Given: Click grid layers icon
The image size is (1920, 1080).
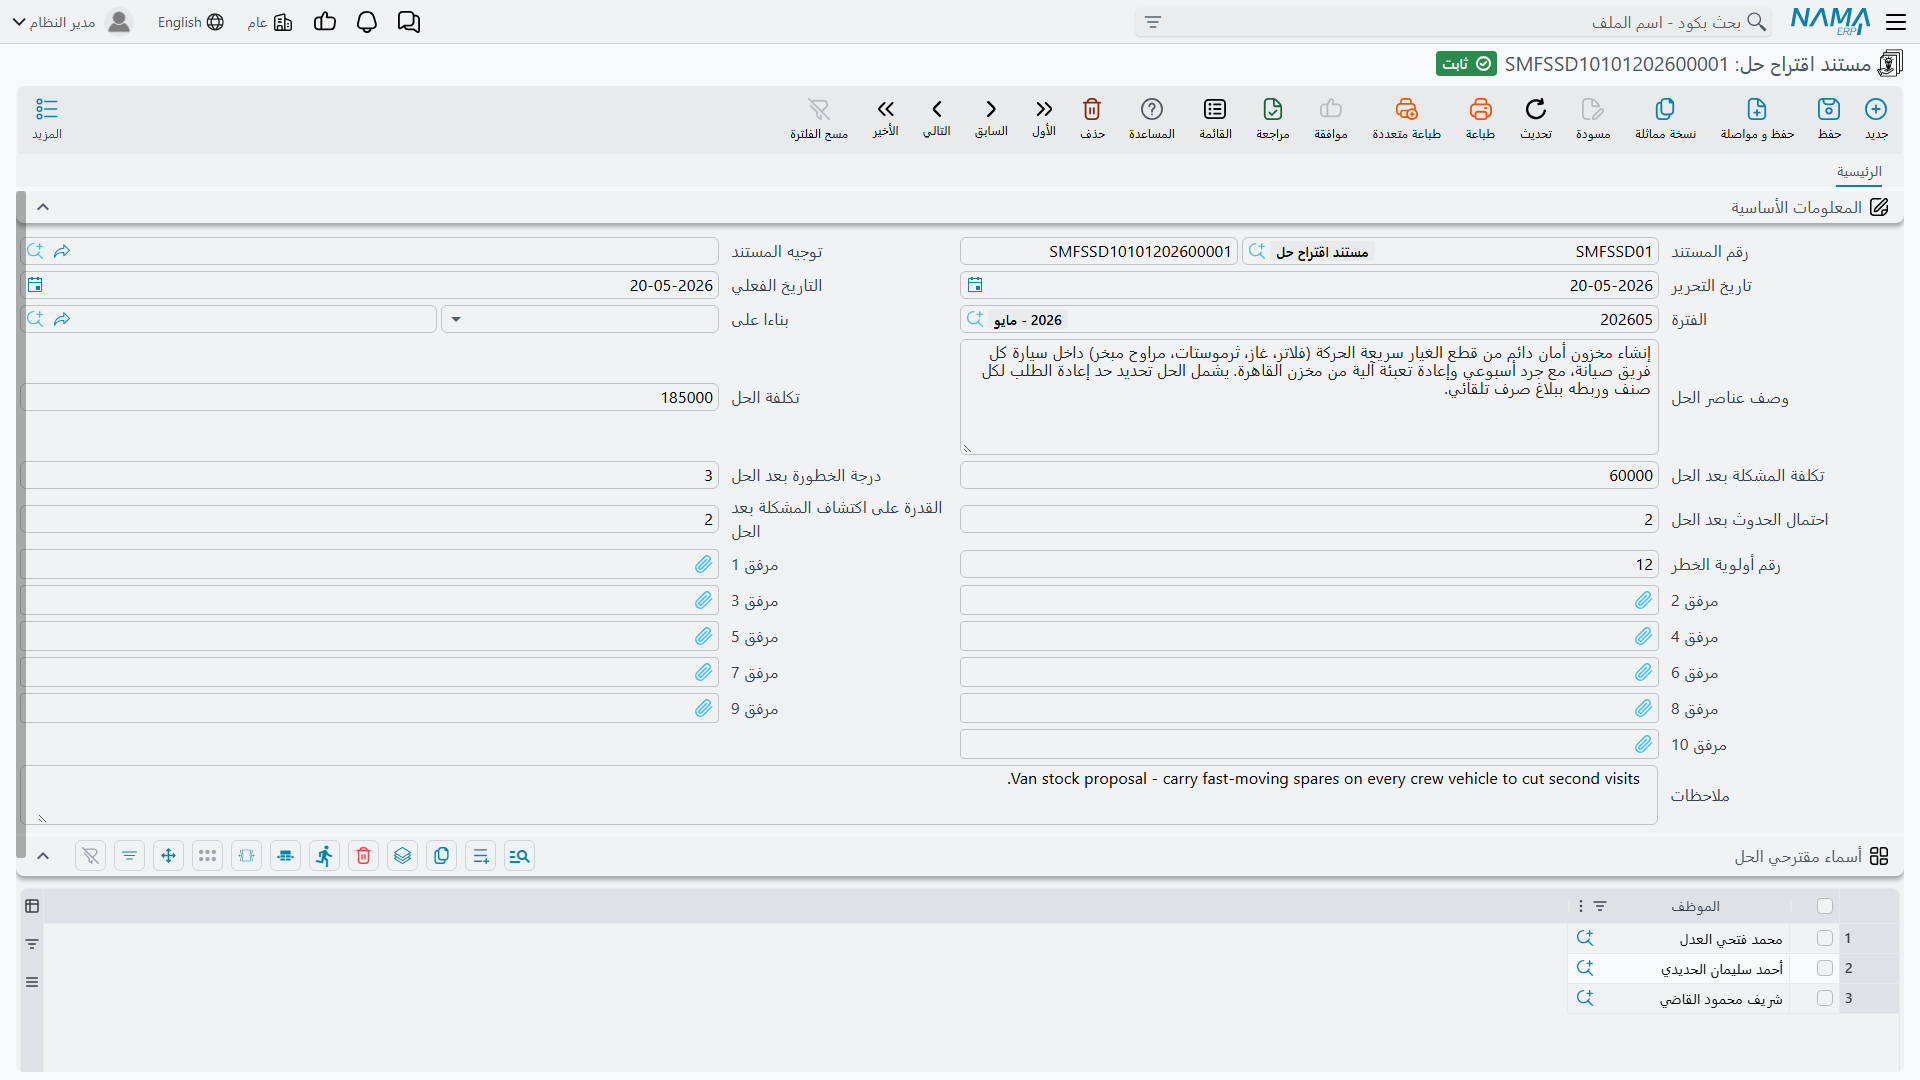Looking at the screenshot, I should 403,856.
